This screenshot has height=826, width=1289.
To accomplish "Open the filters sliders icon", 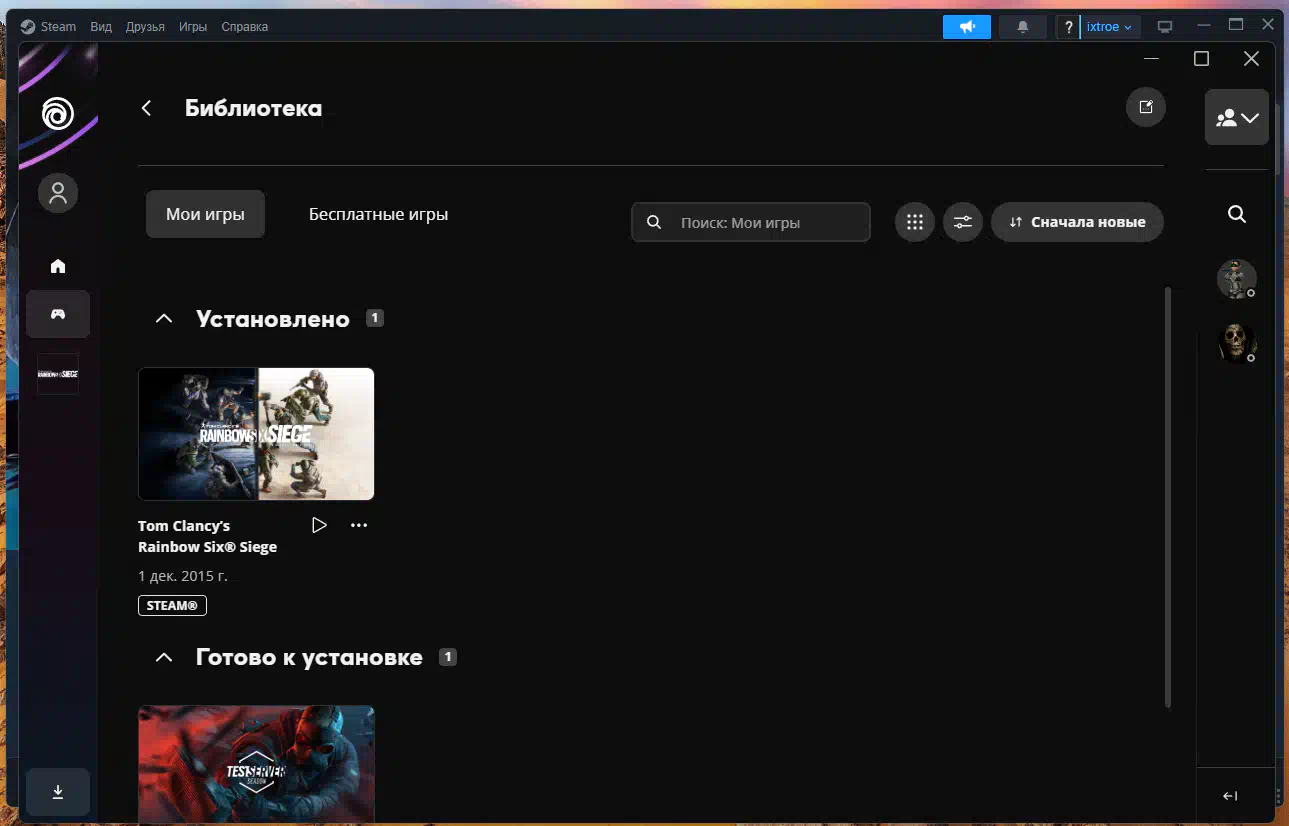I will [963, 222].
